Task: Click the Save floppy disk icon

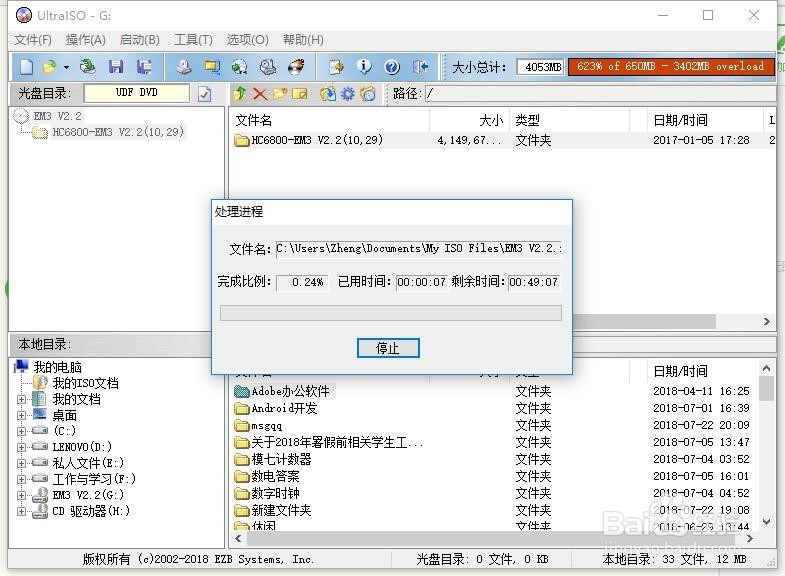Action: coord(116,67)
